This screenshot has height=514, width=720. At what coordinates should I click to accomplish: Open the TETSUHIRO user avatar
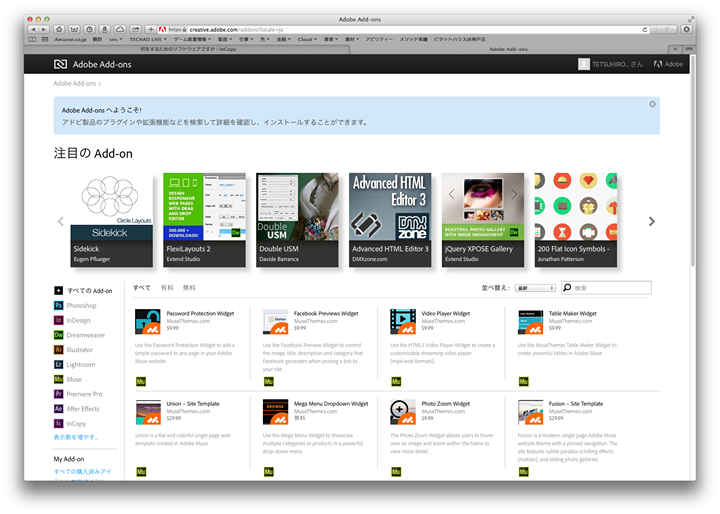click(x=584, y=64)
